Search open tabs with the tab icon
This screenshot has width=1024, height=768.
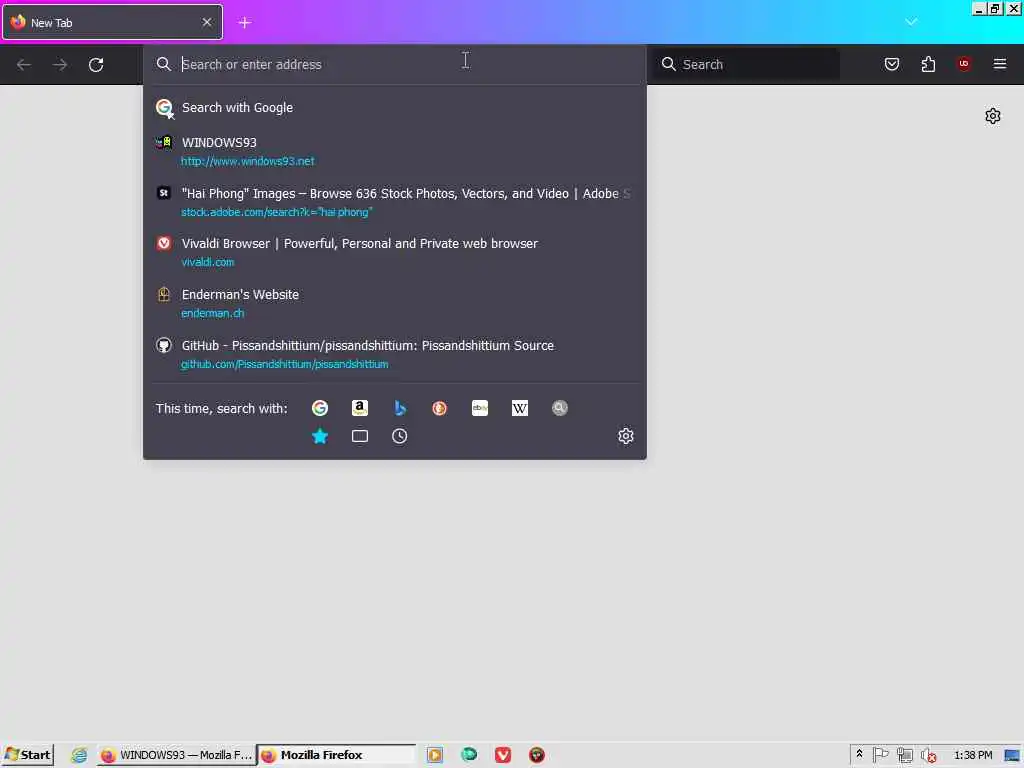[x=360, y=436]
